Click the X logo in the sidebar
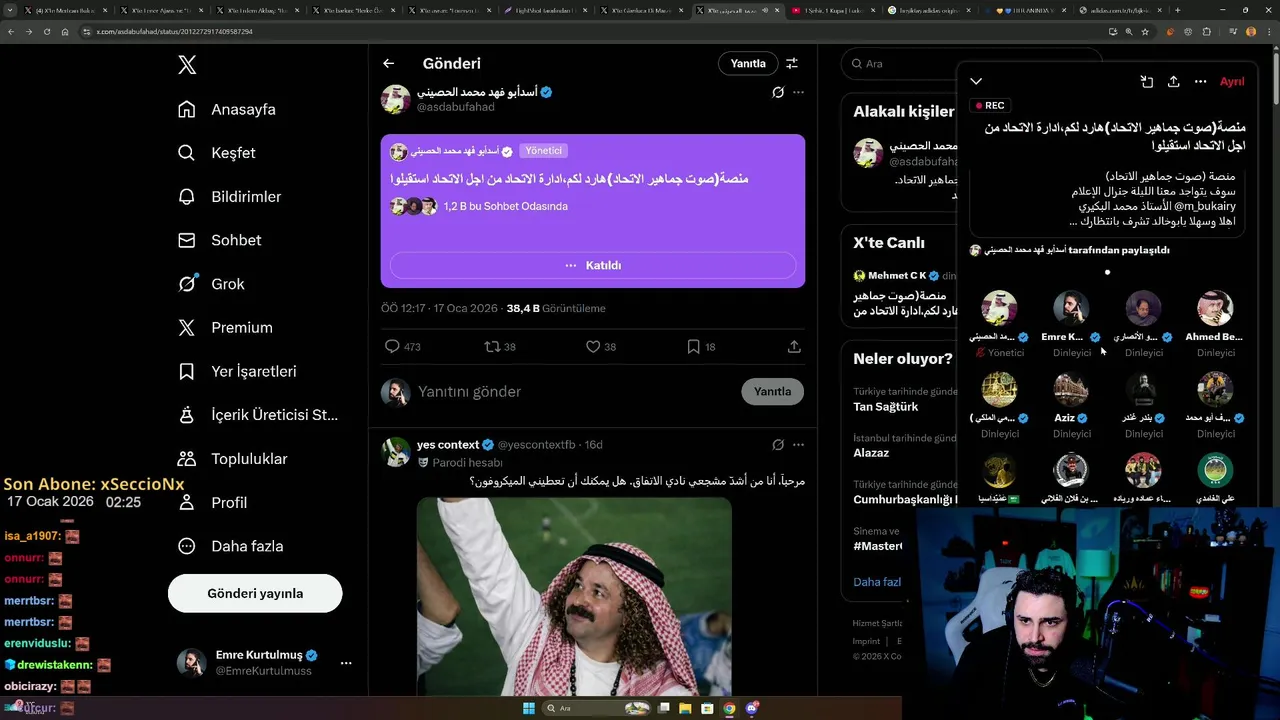The width and height of the screenshot is (1280, 720). coord(187,66)
